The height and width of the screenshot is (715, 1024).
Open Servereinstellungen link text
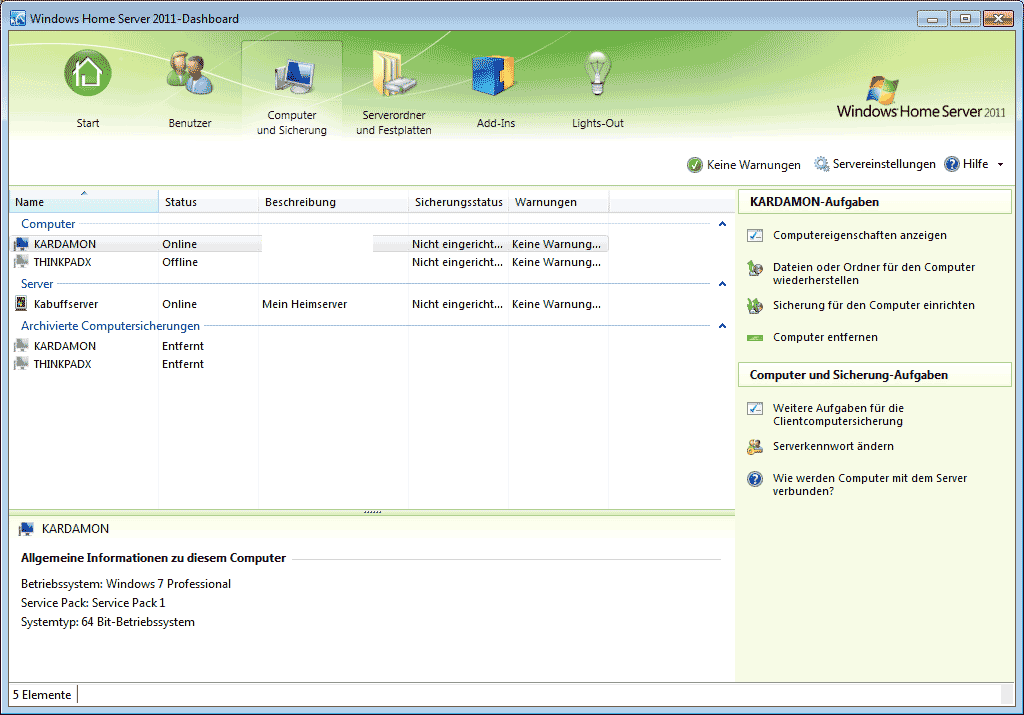(x=884, y=164)
